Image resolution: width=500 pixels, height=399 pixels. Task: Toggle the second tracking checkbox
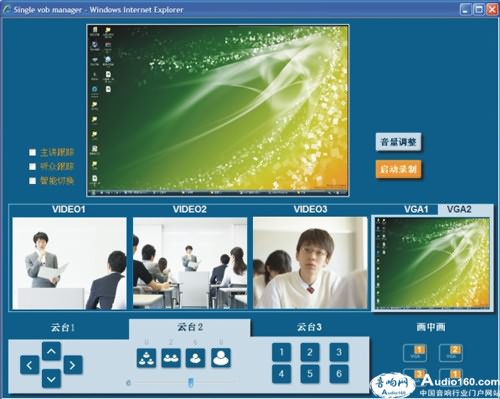pos(32,166)
